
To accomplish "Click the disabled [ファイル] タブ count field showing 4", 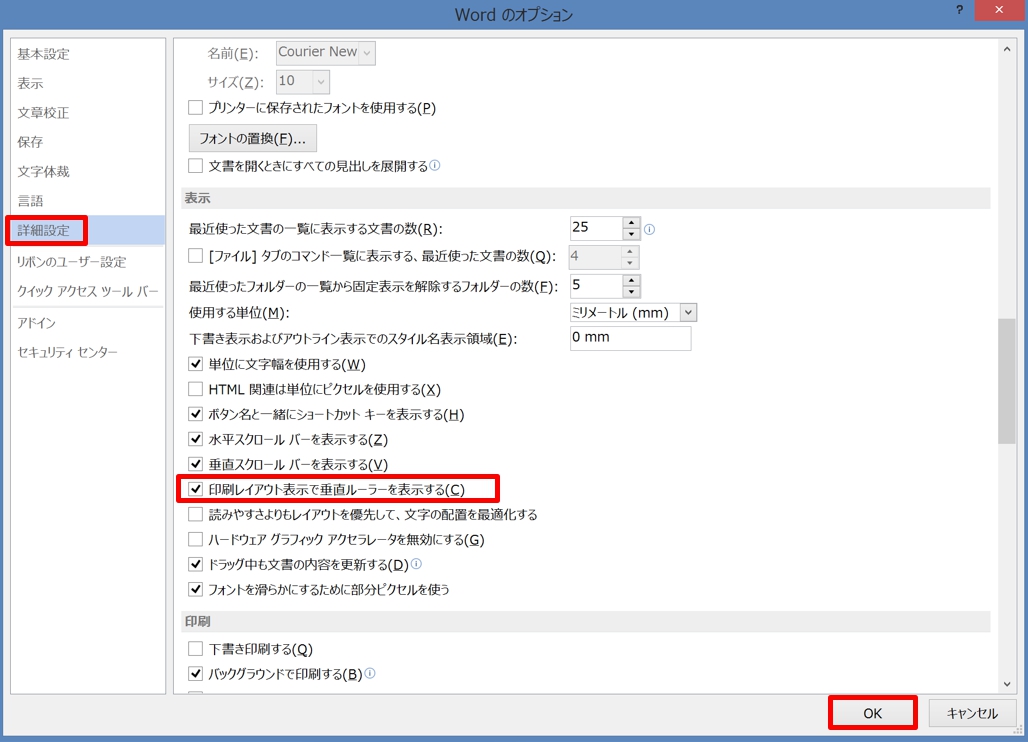I will tap(595, 256).
